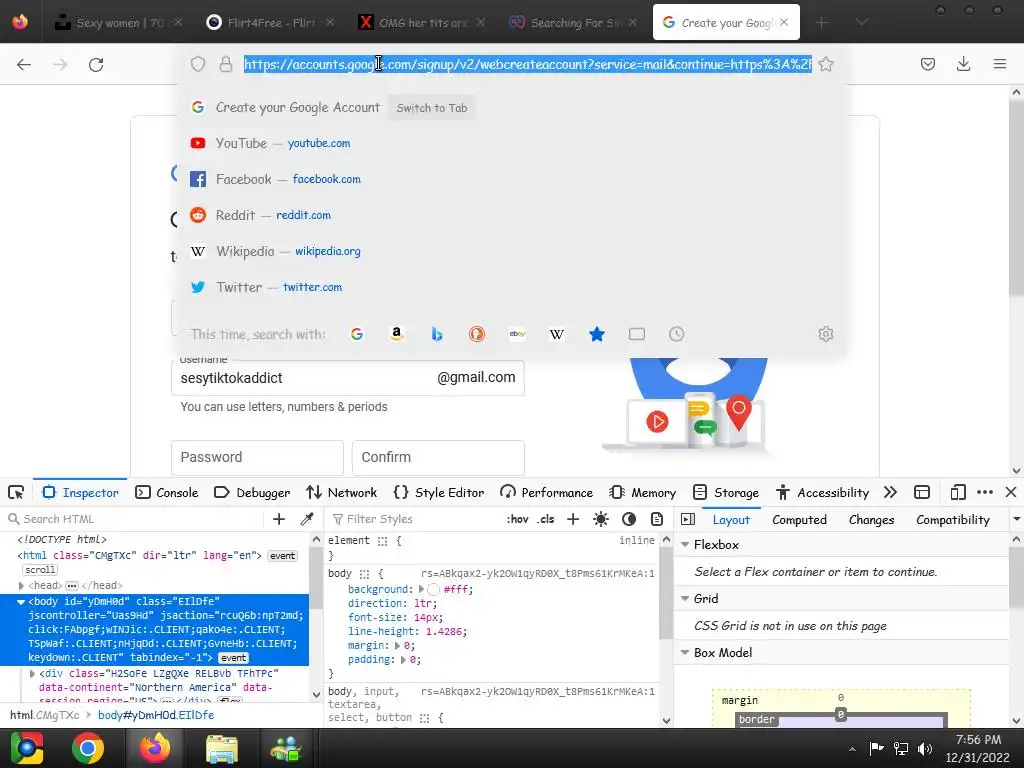
Task: Click the volume speaker tray icon
Action: [925, 748]
